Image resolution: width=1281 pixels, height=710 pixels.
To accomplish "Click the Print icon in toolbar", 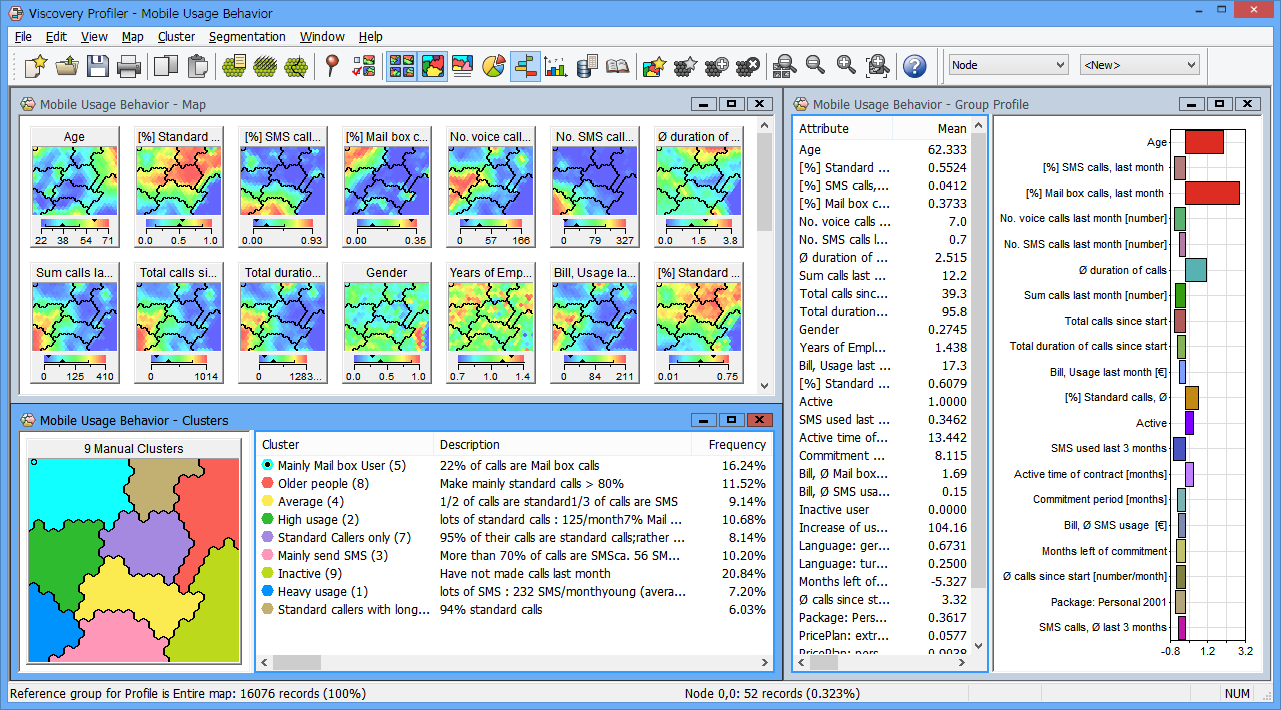I will [128, 66].
